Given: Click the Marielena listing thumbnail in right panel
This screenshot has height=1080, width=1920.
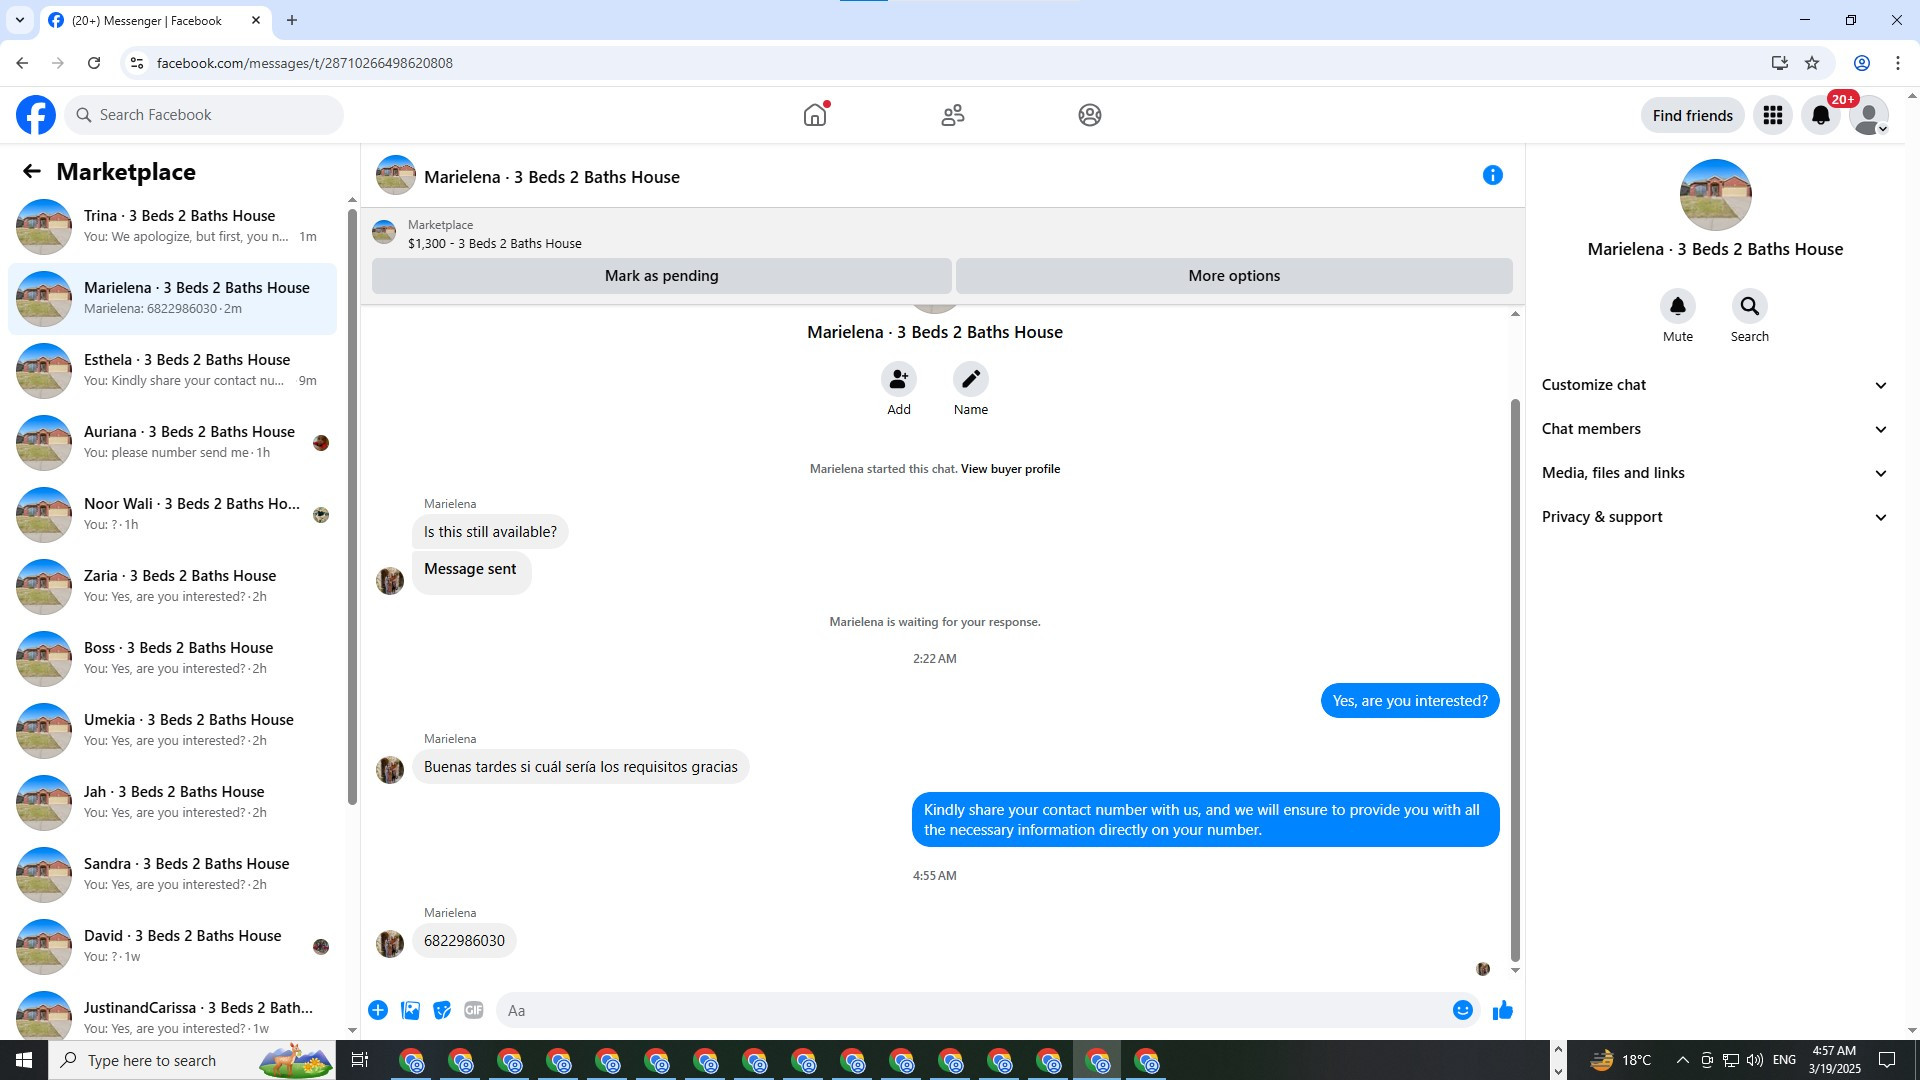Looking at the screenshot, I should point(1715,195).
